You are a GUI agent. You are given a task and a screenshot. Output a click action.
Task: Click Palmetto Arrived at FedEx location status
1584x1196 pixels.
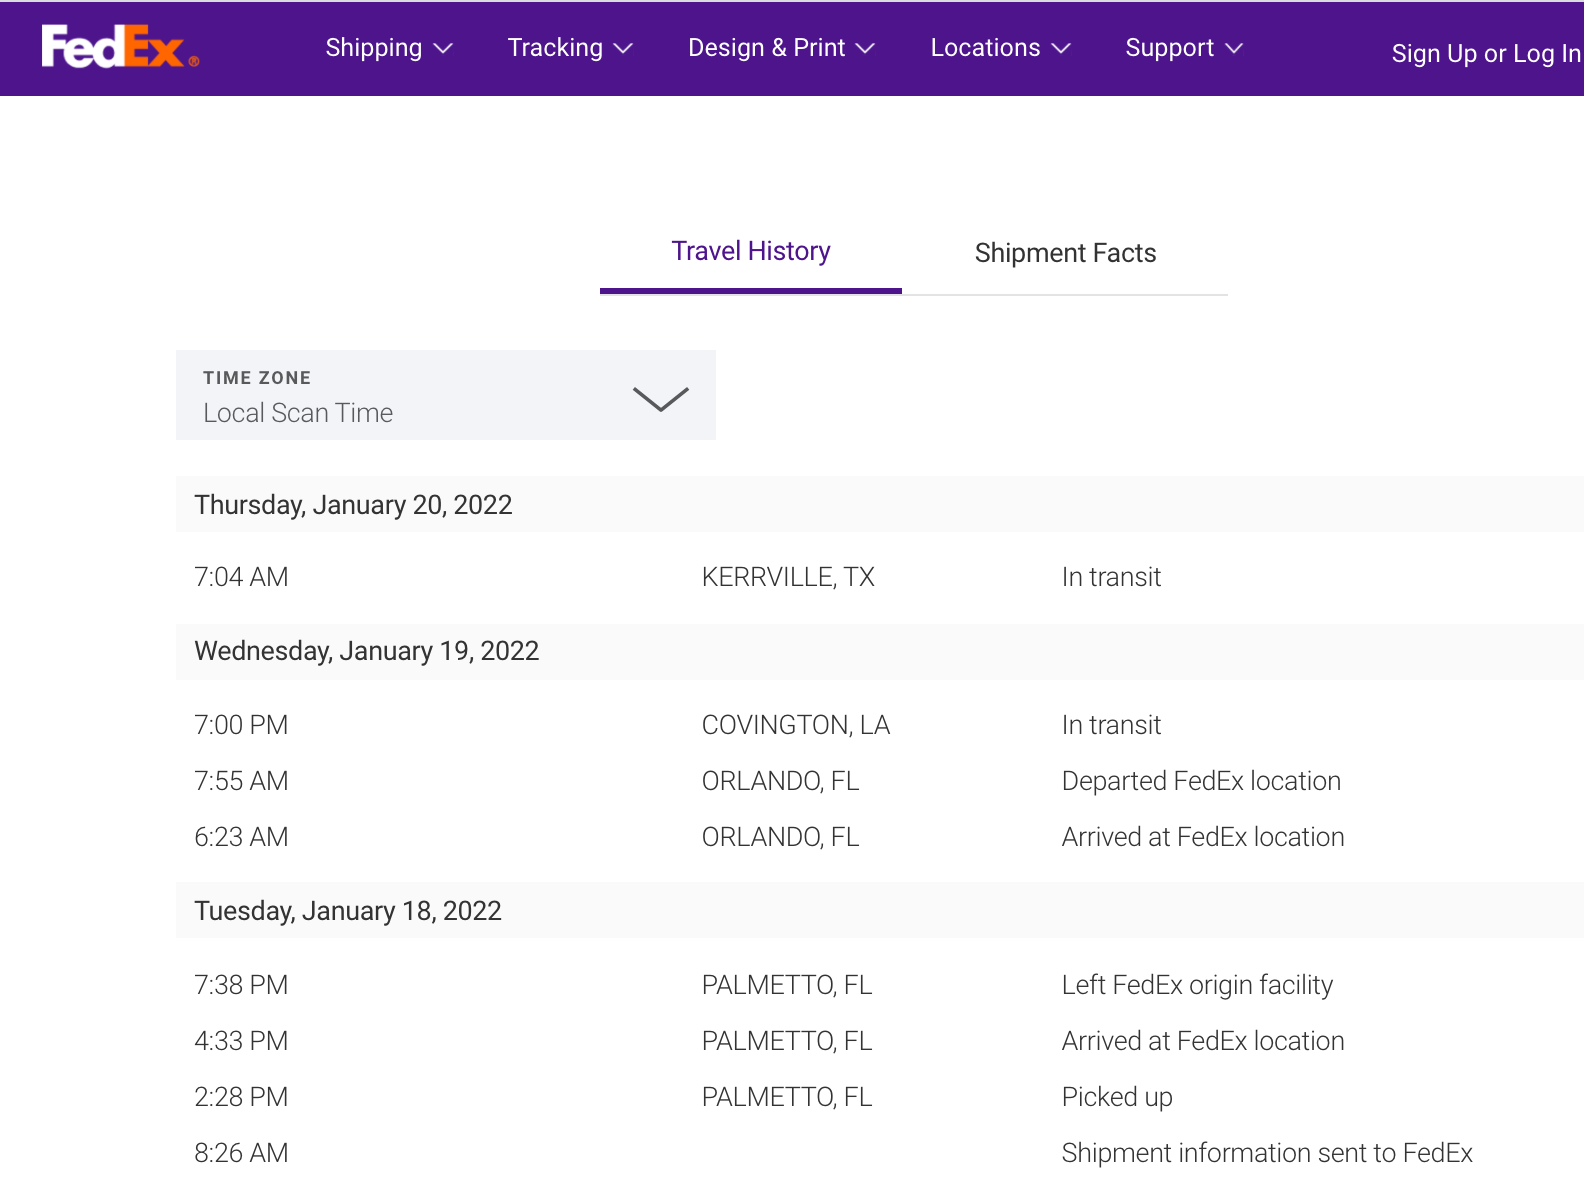click(x=1203, y=1041)
